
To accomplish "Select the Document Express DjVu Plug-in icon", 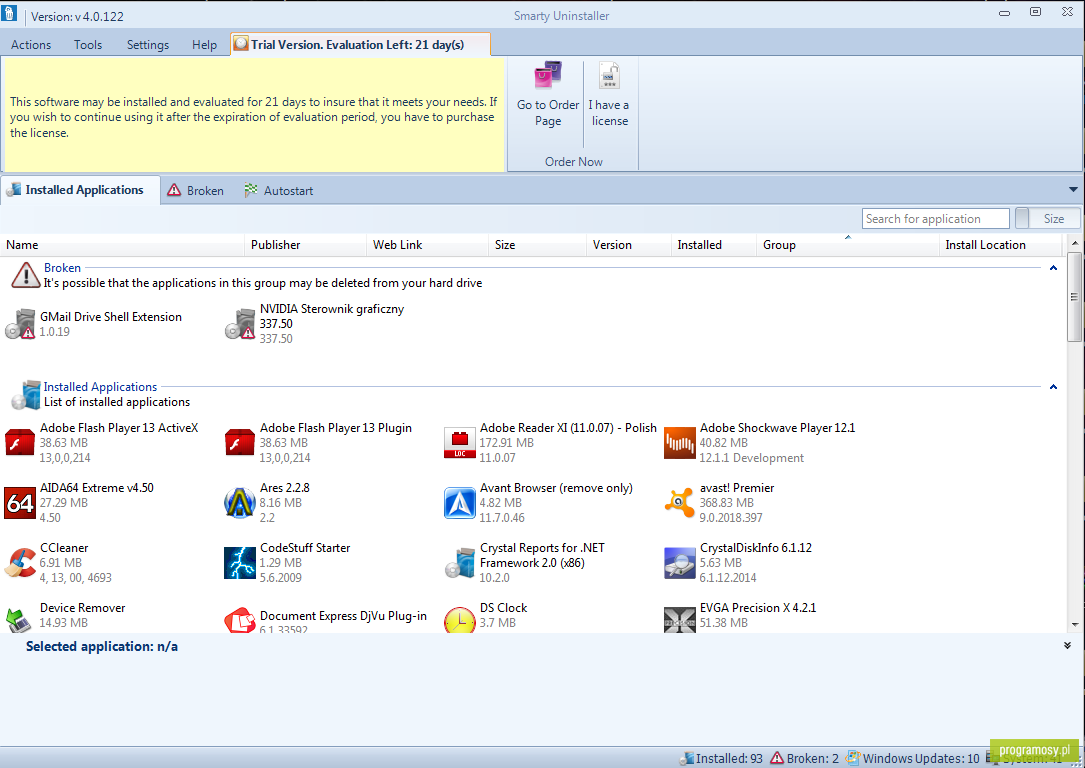I will tap(240, 619).
